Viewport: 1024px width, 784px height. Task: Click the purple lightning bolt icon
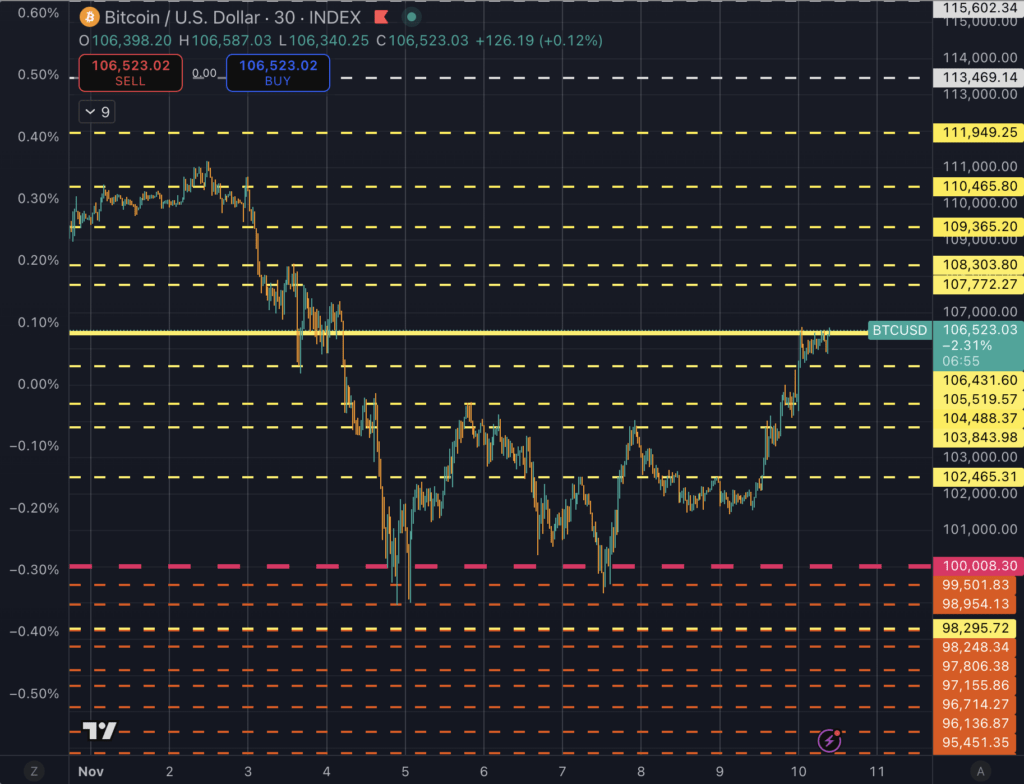[x=830, y=740]
